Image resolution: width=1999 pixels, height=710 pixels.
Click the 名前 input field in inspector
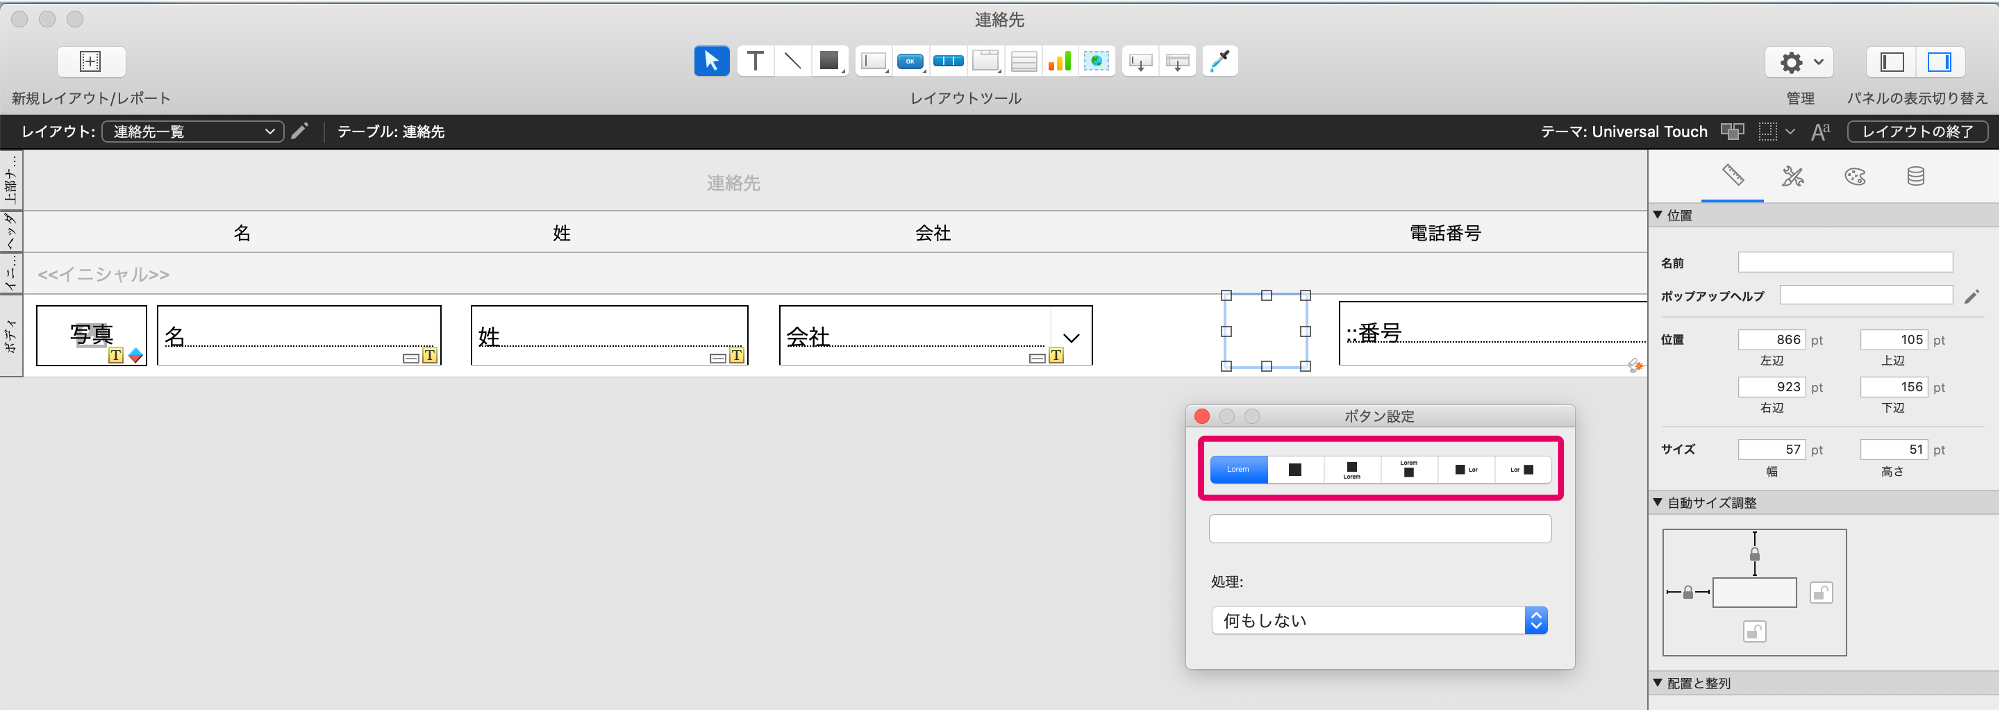coord(1845,262)
